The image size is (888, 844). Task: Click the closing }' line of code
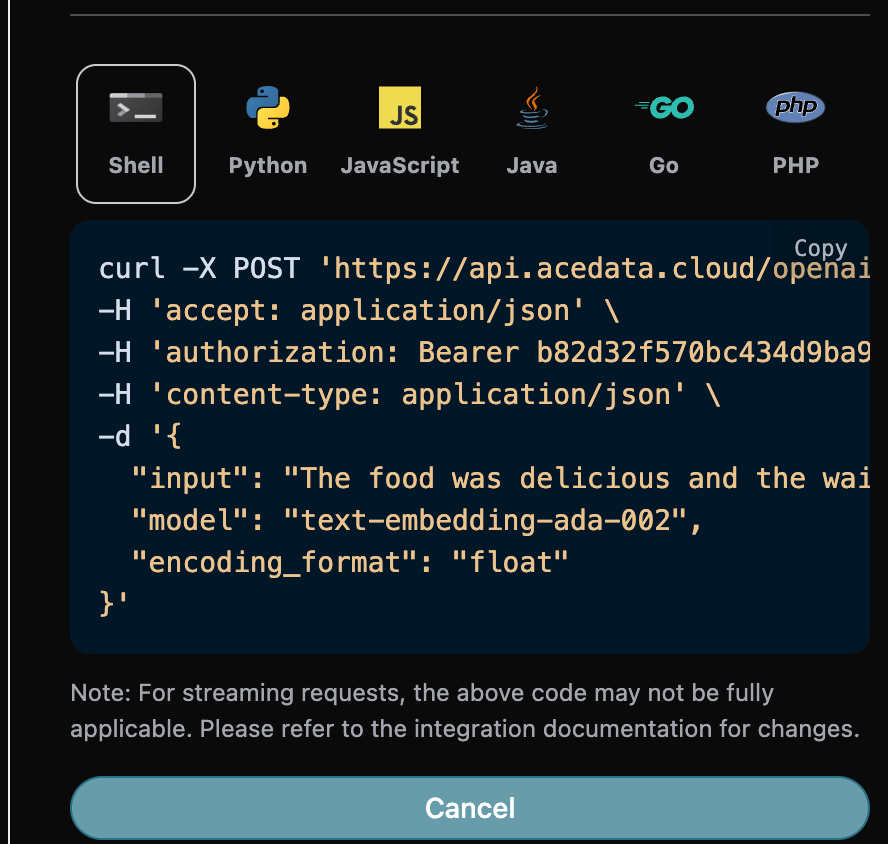coord(114,604)
